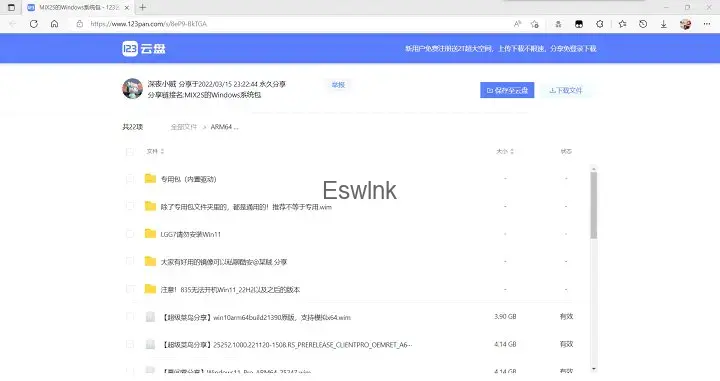Image resolution: width=720 pixels, height=381 pixels.
Task: Open folder name 大家有好用的镜像可以私聊
Action: click(x=224, y=262)
